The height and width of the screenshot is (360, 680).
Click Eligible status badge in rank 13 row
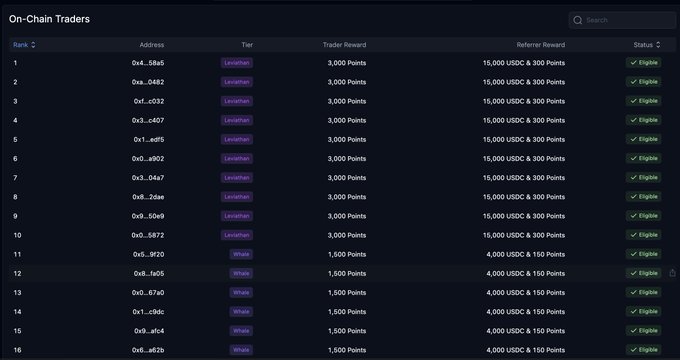pyautogui.click(x=644, y=292)
